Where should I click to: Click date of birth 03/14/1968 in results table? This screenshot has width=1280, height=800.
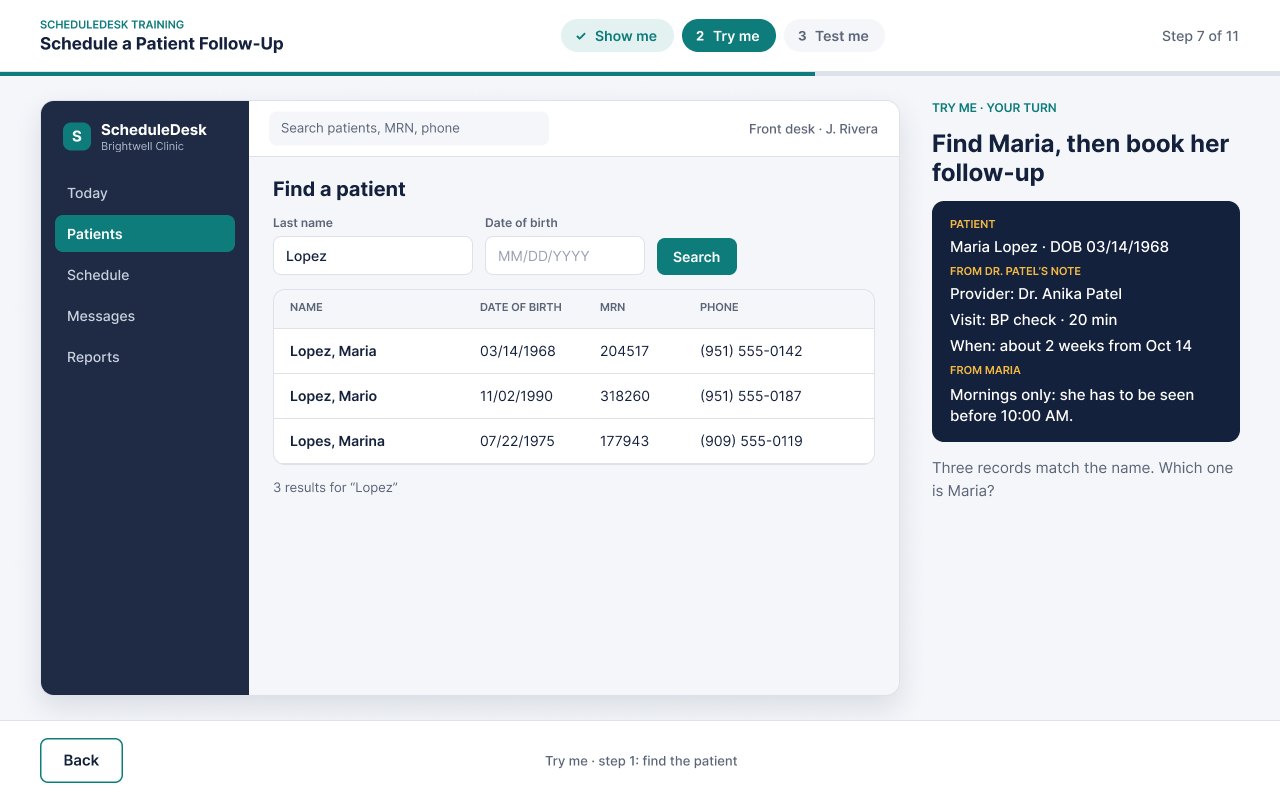coord(518,351)
